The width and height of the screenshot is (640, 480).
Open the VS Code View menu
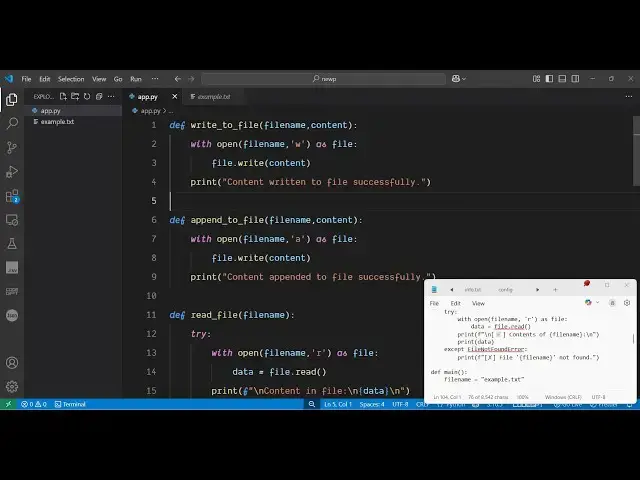(x=99, y=79)
